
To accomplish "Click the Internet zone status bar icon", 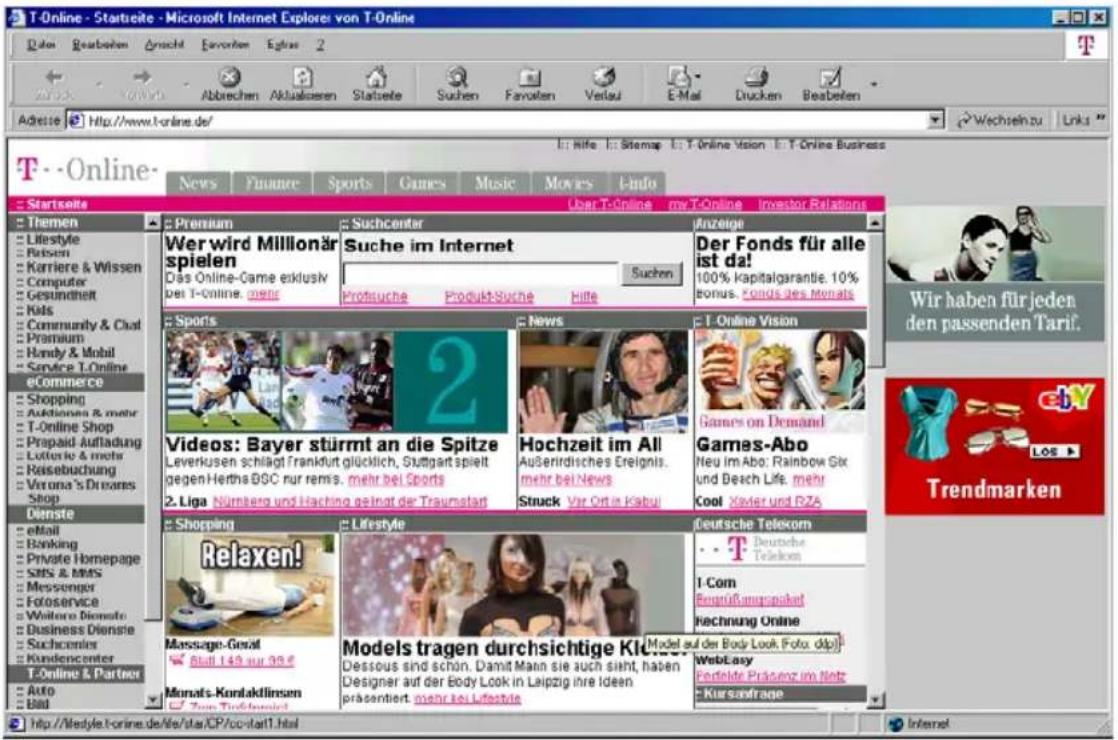I will point(896,724).
